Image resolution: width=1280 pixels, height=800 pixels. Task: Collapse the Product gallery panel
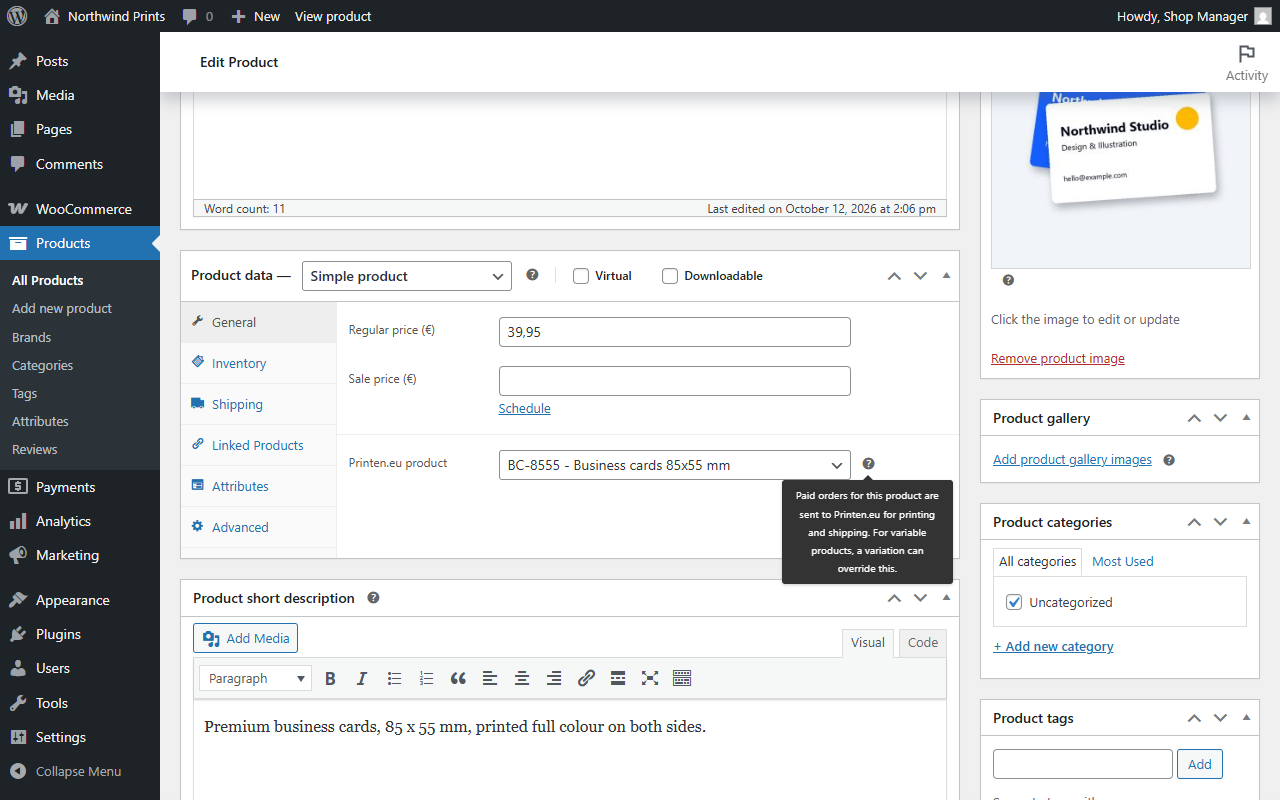[x=1246, y=418]
